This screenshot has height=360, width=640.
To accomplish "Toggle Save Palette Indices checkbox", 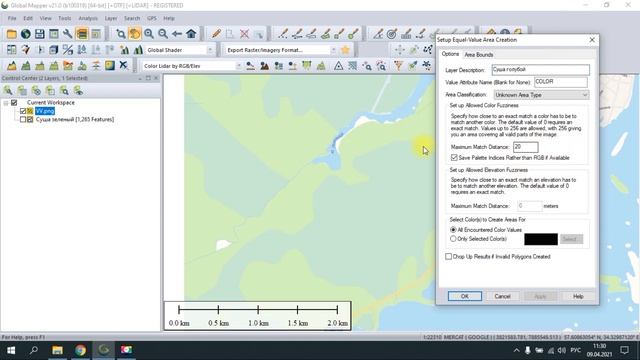I will (454, 158).
